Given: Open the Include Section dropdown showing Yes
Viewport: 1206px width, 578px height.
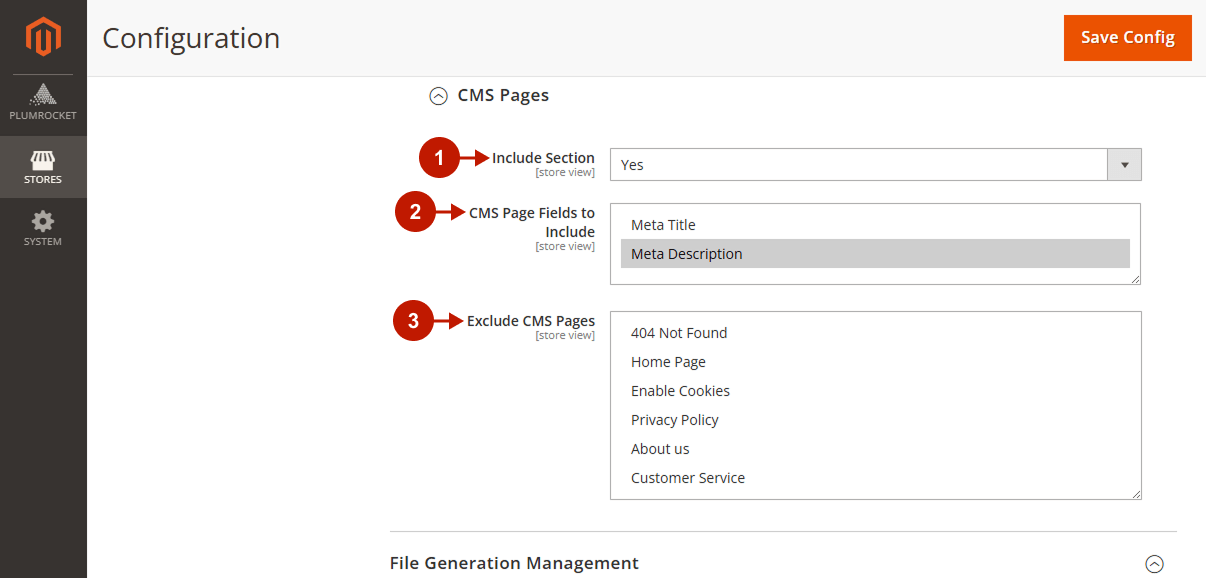Looking at the screenshot, I should (x=1123, y=164).
